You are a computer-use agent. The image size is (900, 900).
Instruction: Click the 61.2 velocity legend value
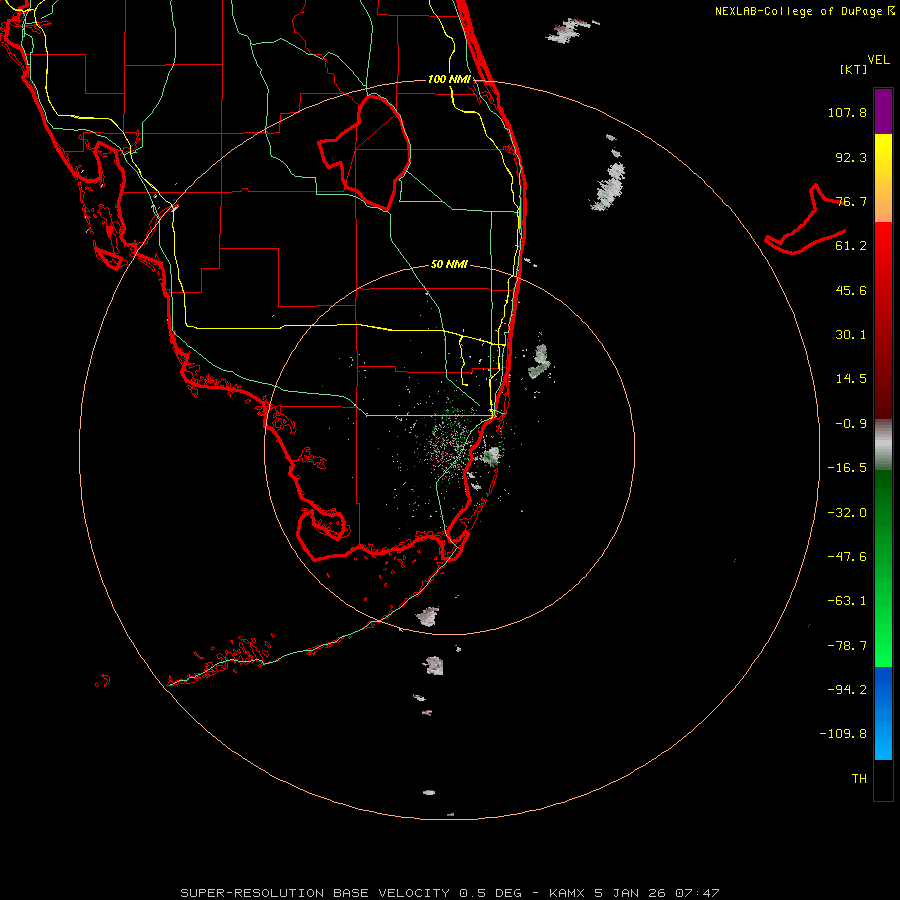click(851, 246)
